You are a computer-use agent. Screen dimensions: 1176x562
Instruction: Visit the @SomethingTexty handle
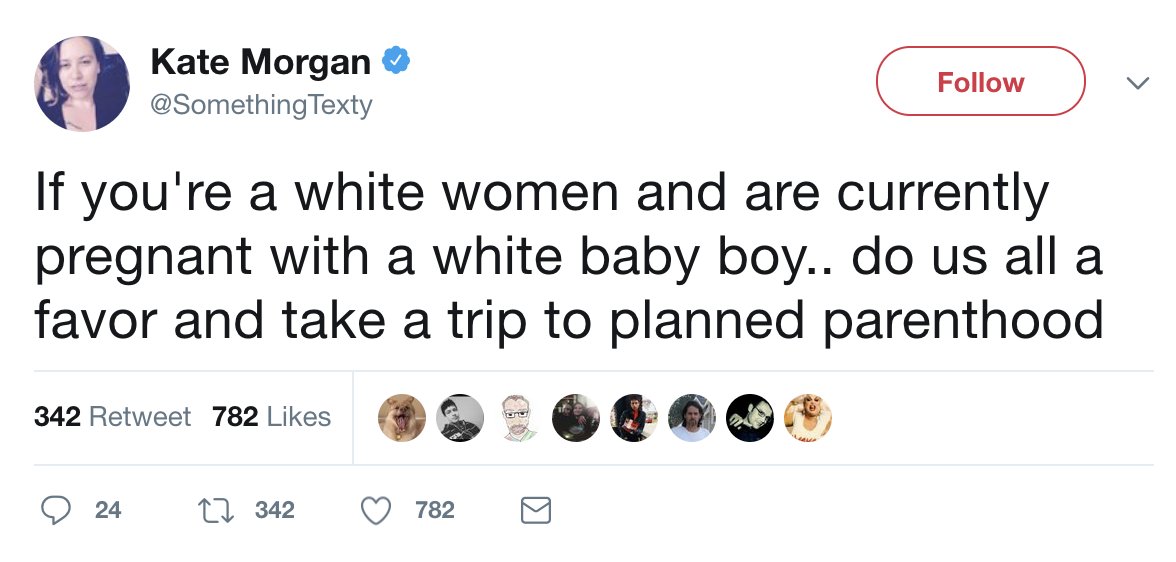coord(261,104)
